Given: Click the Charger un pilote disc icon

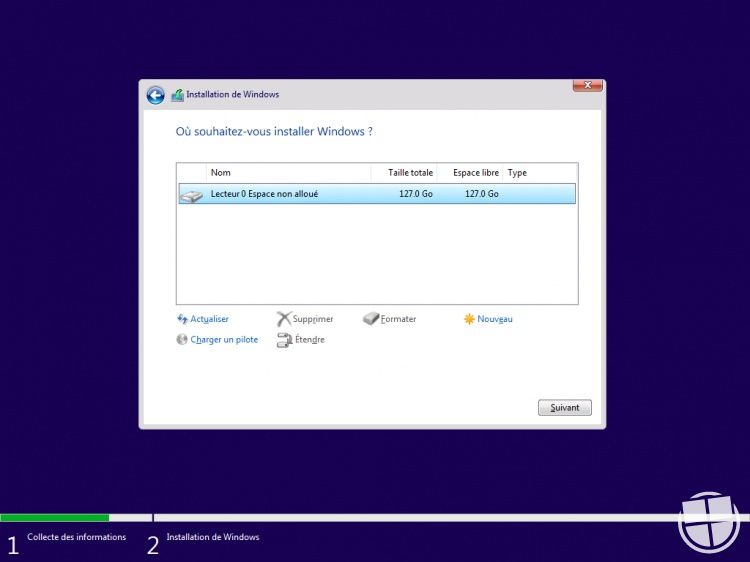Looking at the screenshot, I should (182, 340).
